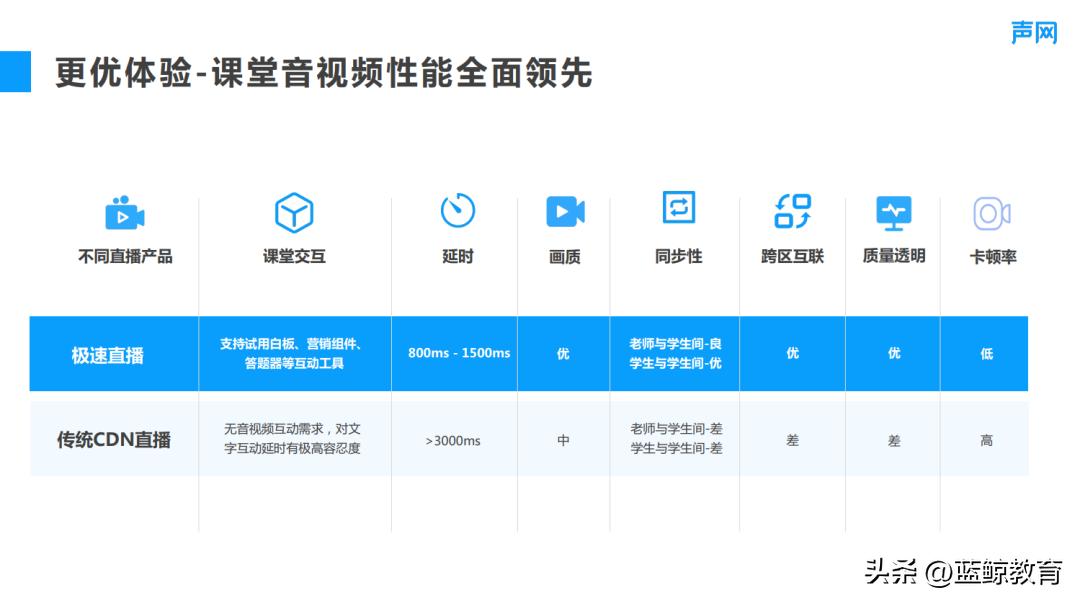Image resolution: width=1080 pixels, height=603 pixels.
Task: Click the 低 cell under 卡顿率
Action: [988, 353]
